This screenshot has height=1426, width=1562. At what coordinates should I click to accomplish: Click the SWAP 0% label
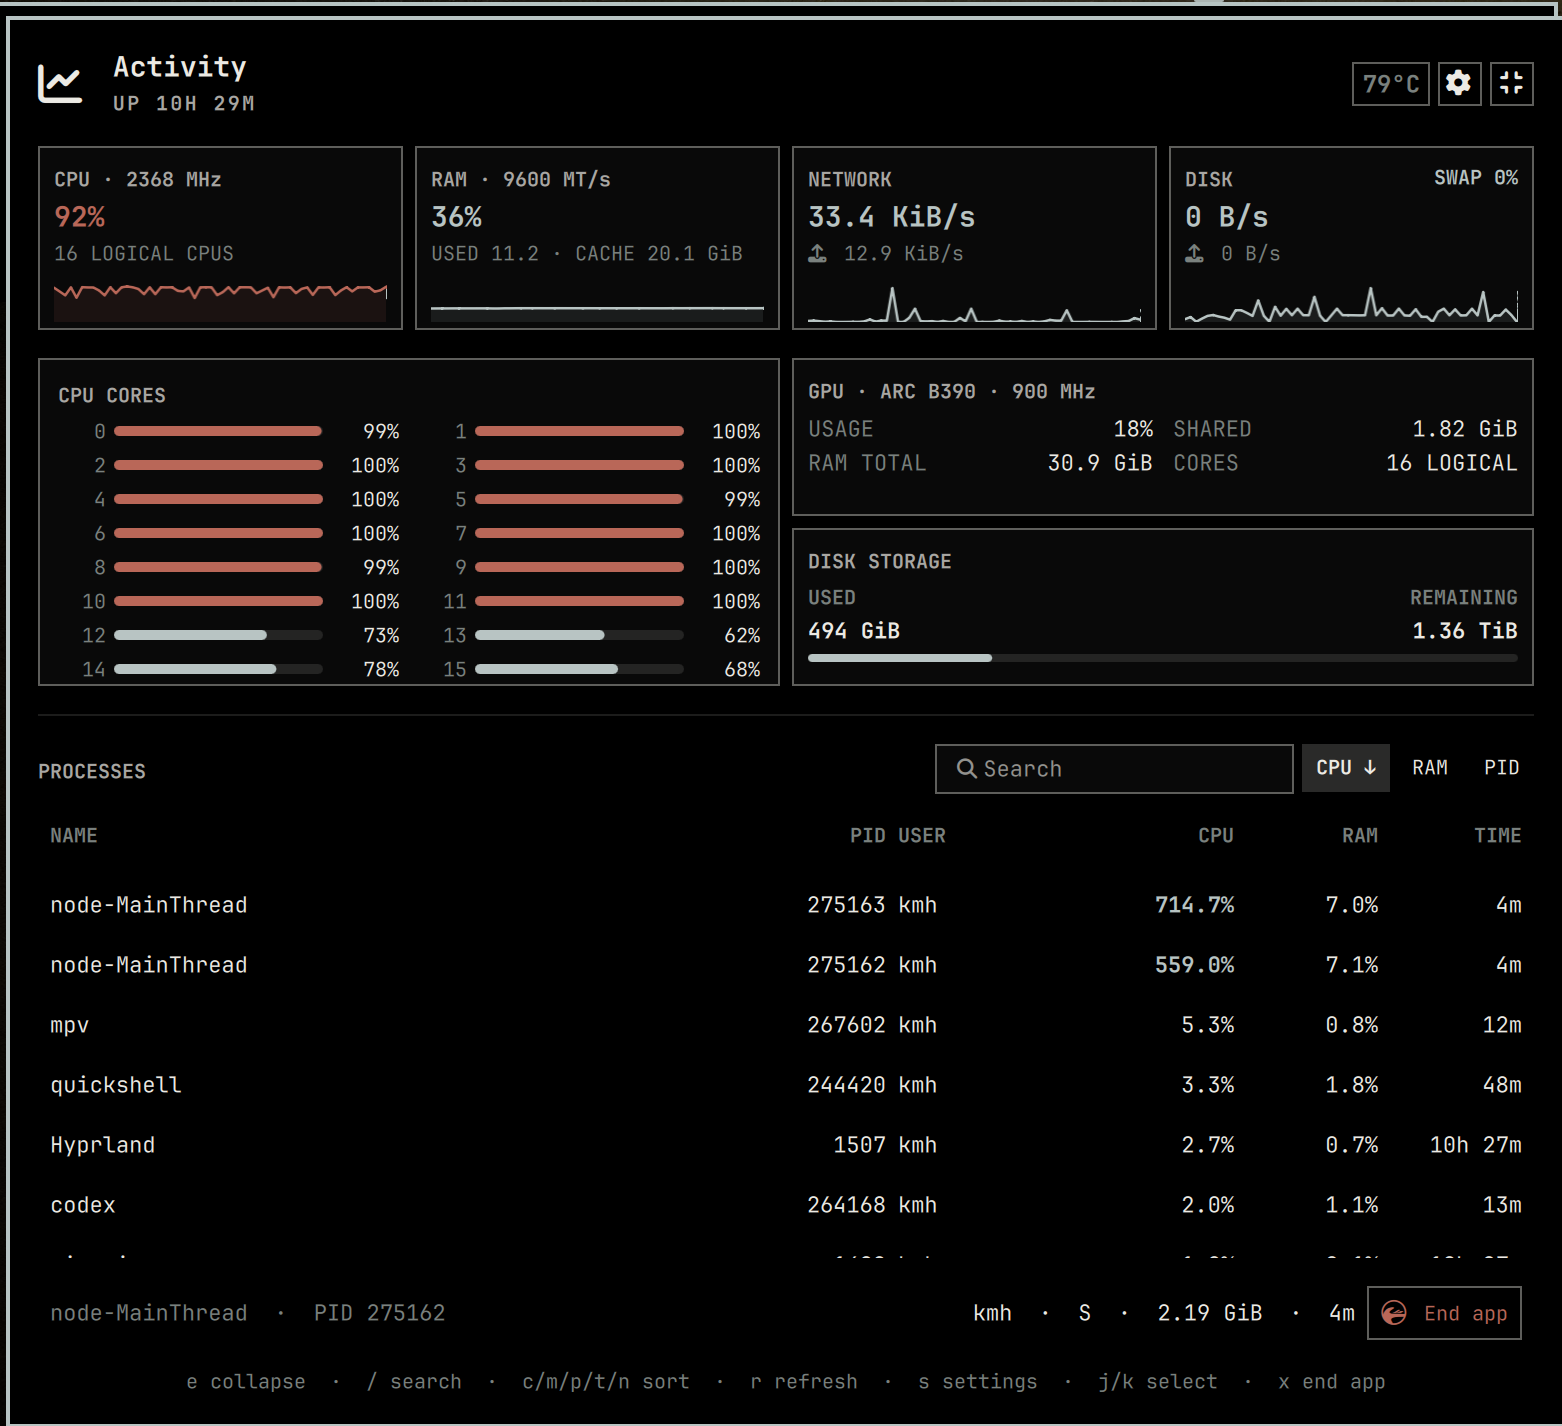click(1476, 177)
